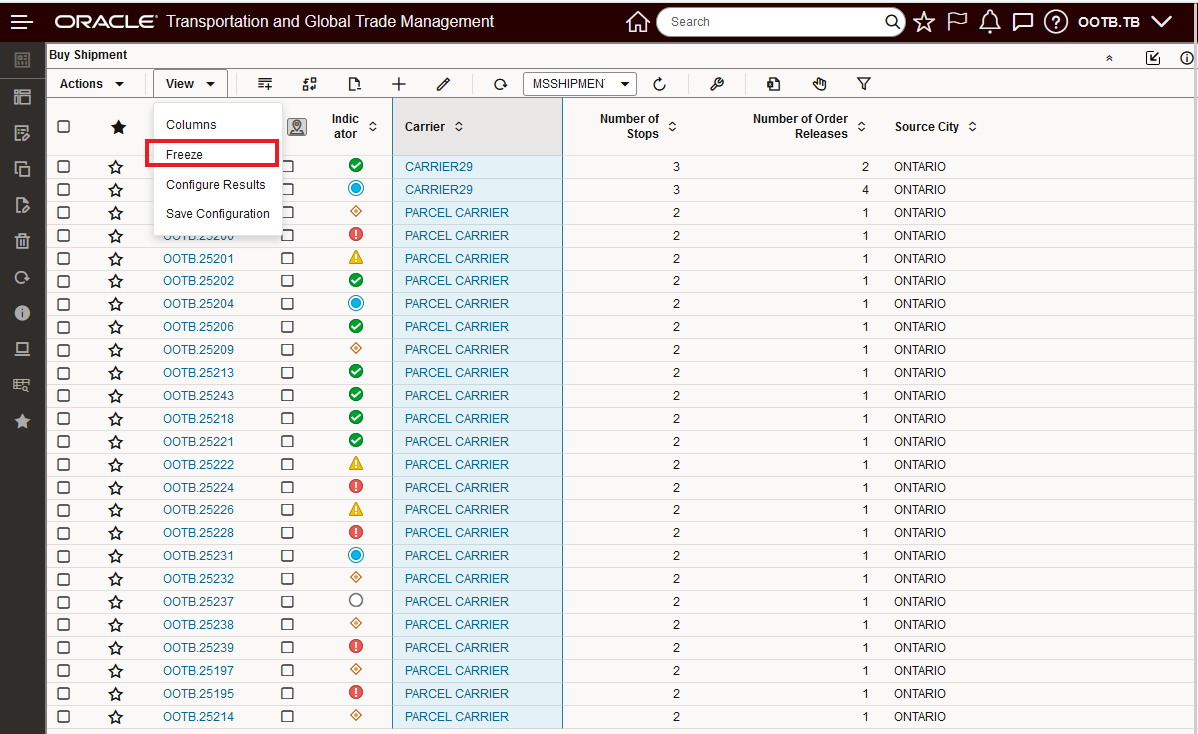
Task: Open the hamburger navigation menu
Action: 21,22
